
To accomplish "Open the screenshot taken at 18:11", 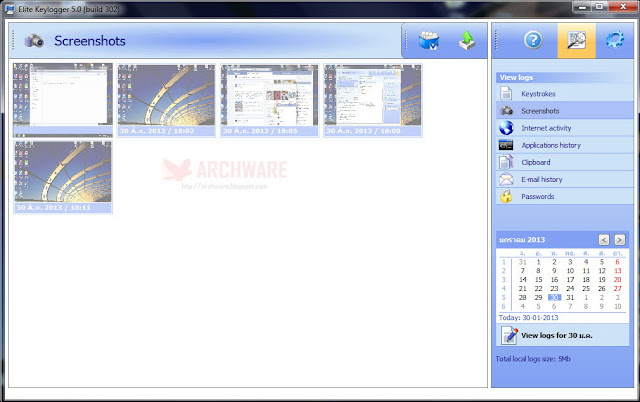I will [x=63, y=176].
